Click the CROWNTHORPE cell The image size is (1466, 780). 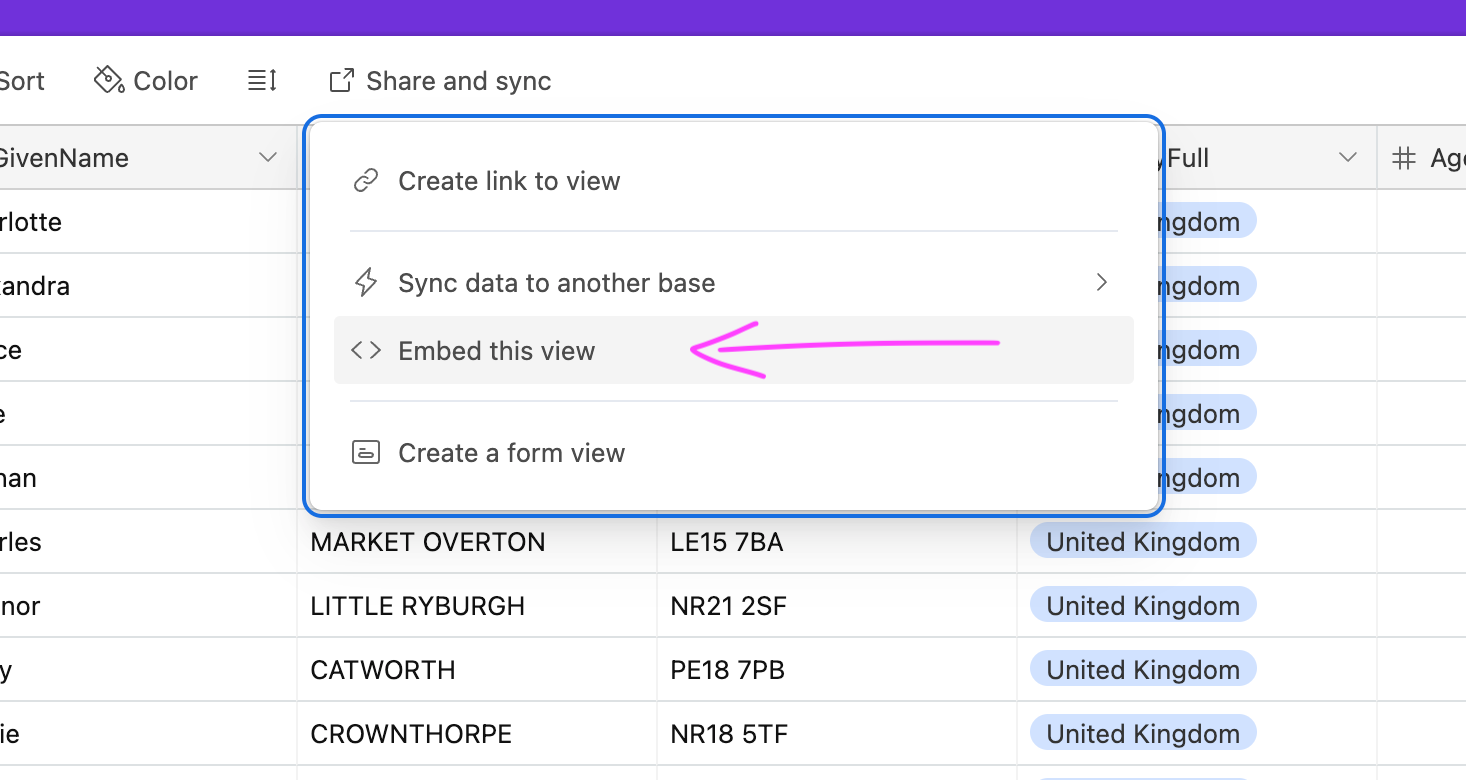[x=411, y=734]
